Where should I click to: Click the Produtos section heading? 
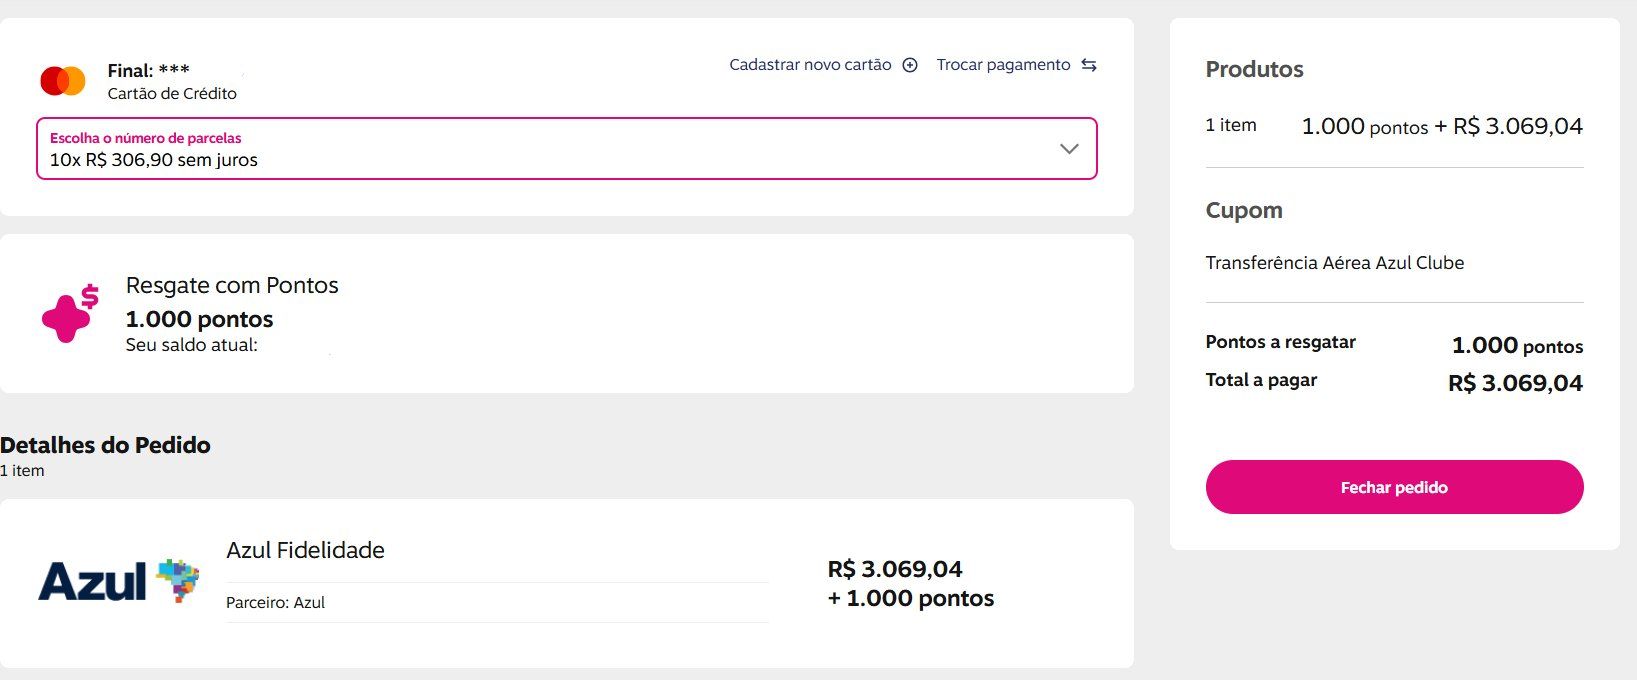[1254, 70]
